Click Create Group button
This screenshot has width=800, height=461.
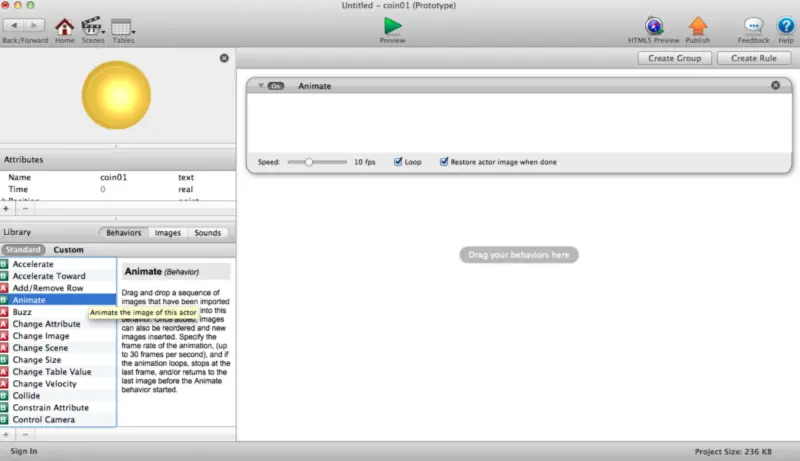click(x=674, y=58)
